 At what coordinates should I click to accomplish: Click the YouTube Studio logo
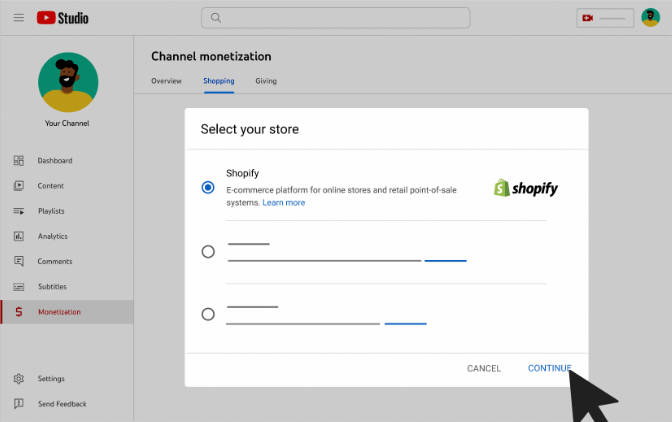(x=63, y=18)
